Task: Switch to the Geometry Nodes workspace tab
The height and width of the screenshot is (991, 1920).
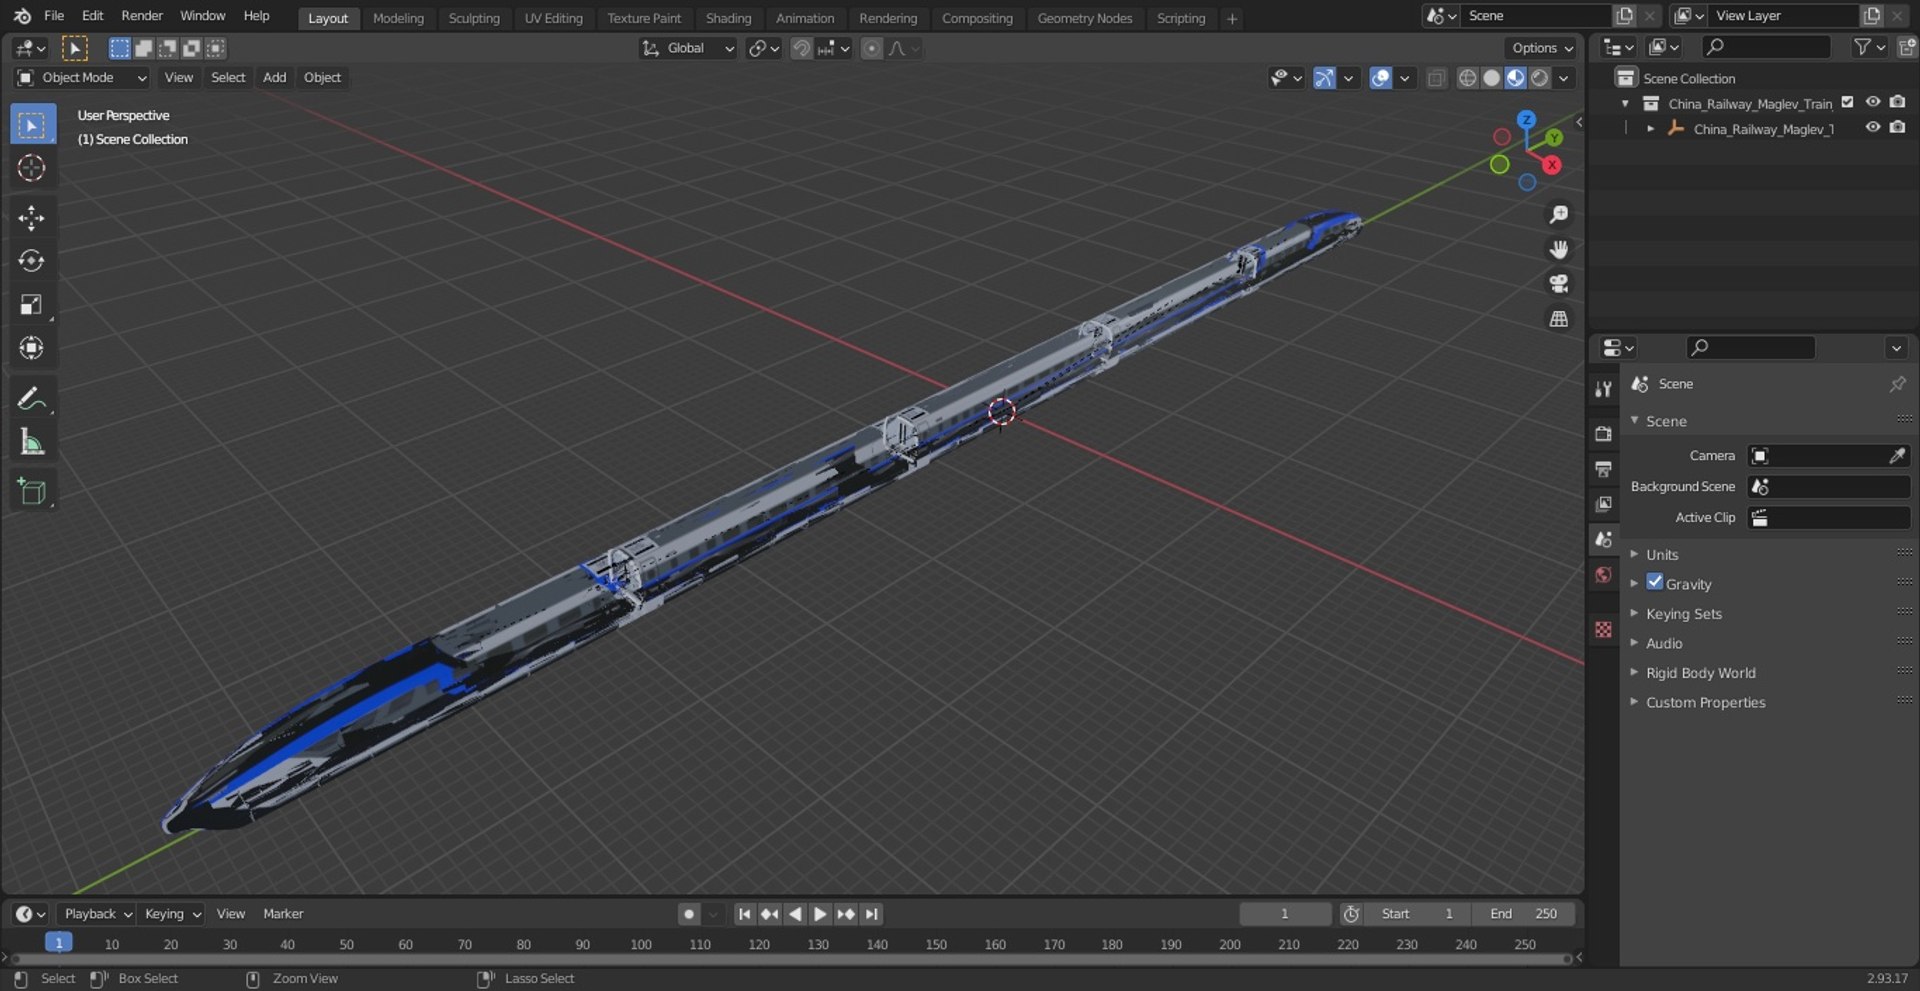Action: [x=1085, y=18]
